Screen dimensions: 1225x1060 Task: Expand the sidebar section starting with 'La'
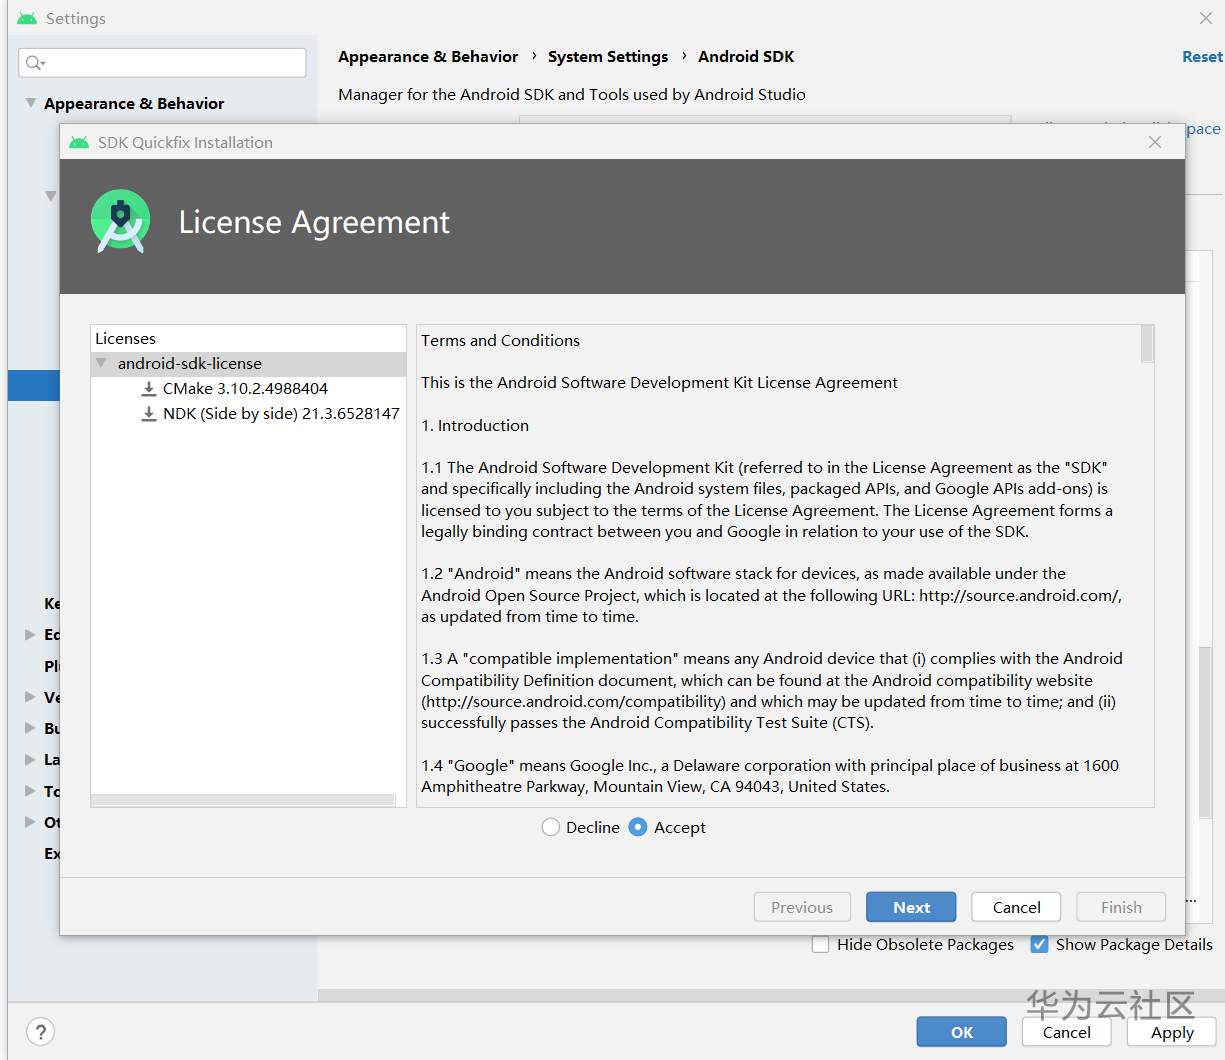point(30,759)
